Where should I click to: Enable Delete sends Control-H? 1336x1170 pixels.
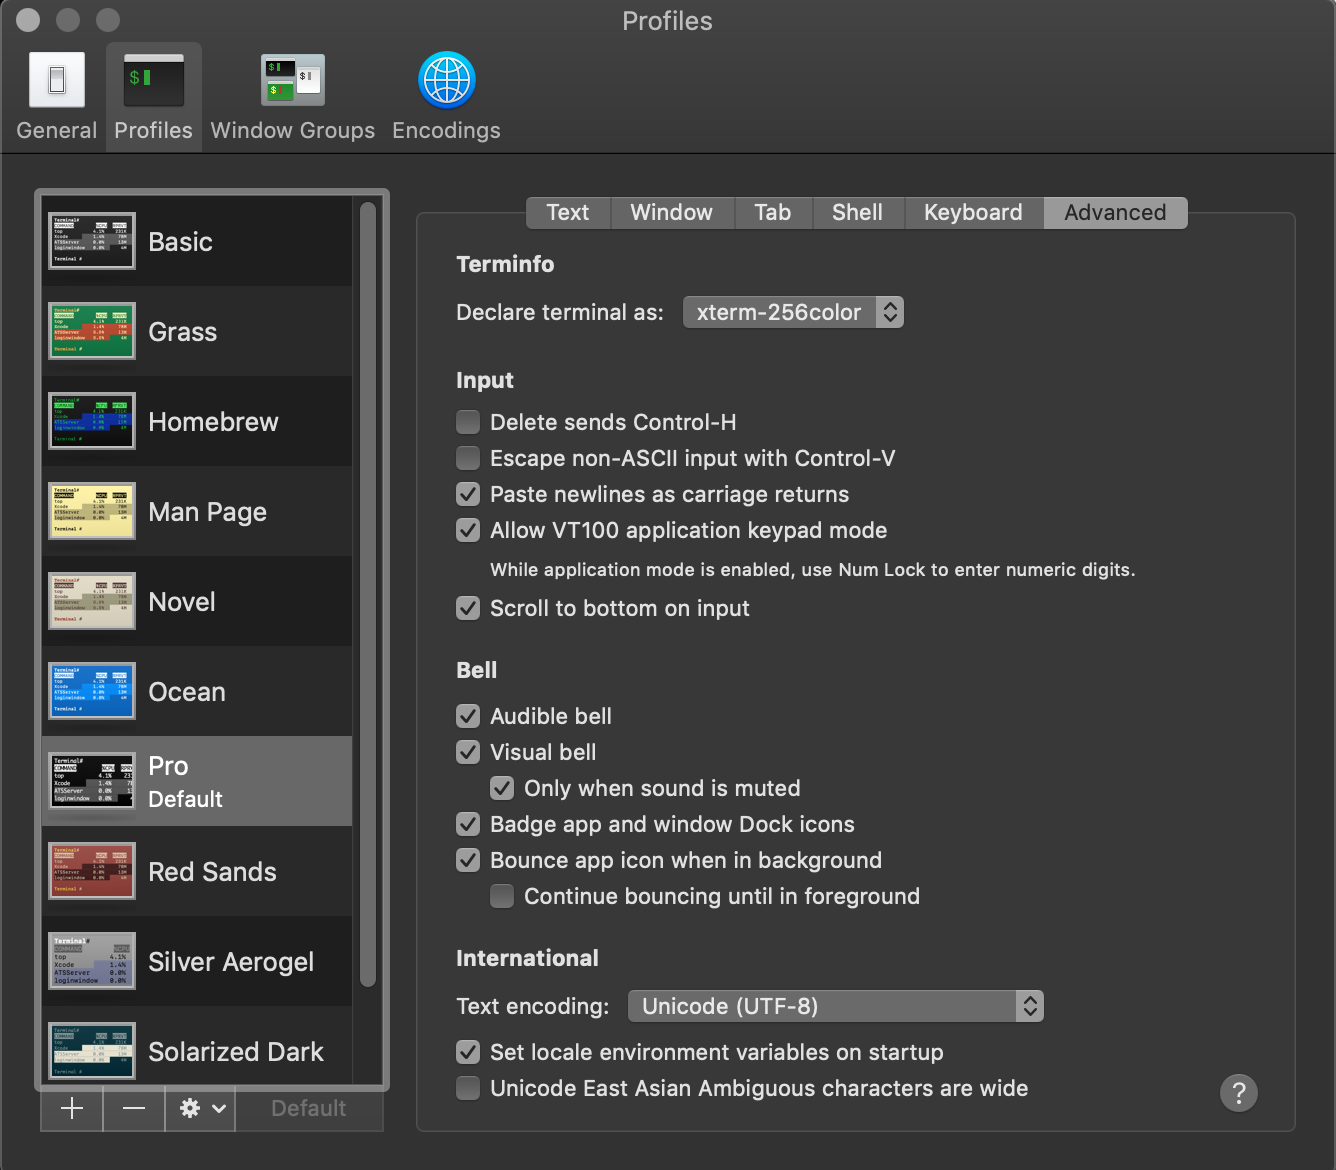(468, 422)
